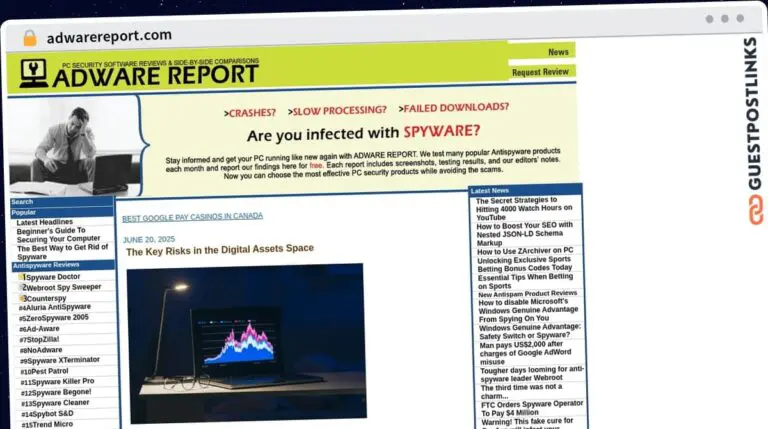Click the laptop chart article image

click(x=246, y=343)
